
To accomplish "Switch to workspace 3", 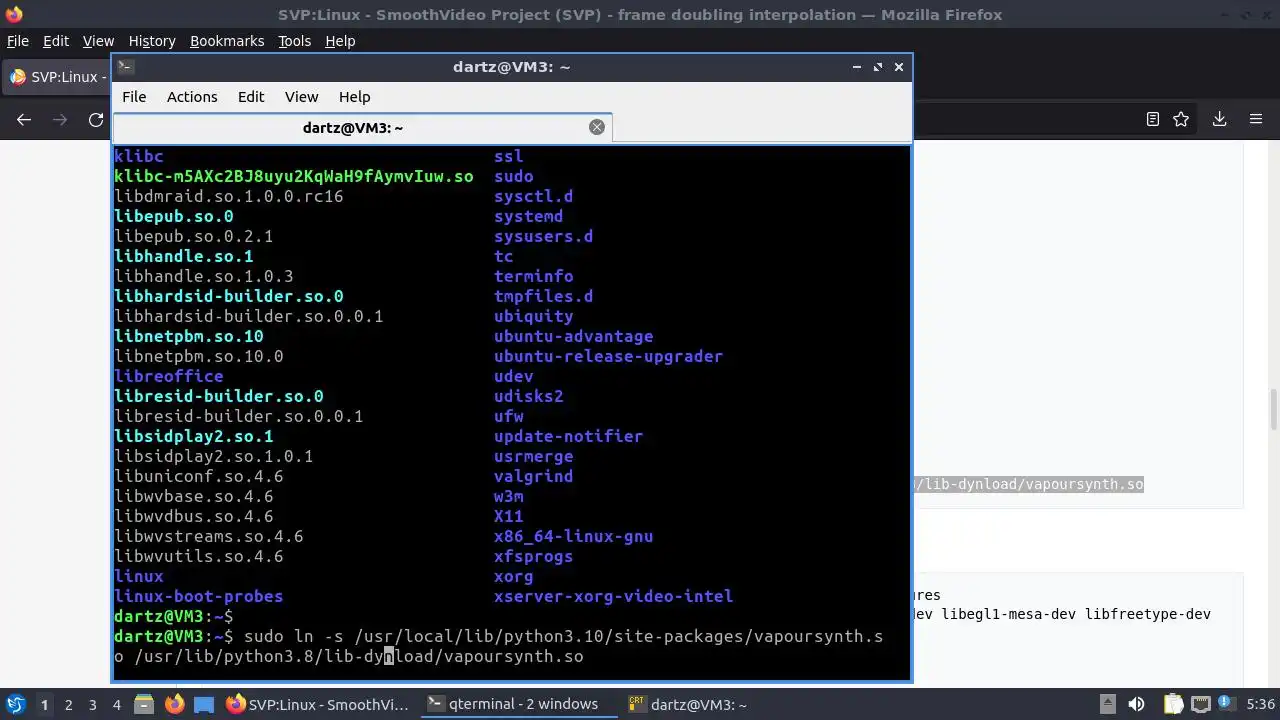I will pyautogui.click(x=93, y=704).
